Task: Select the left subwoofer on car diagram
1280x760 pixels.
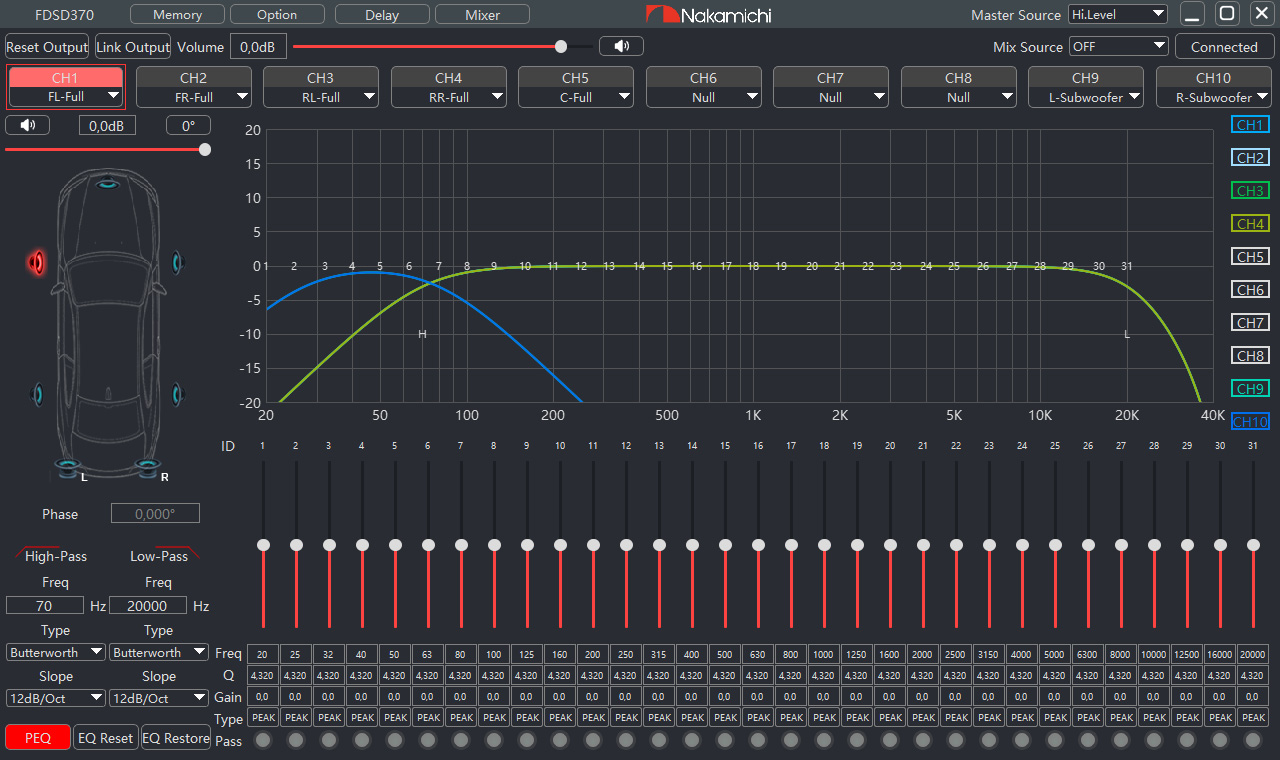Action: click(68, 465)
